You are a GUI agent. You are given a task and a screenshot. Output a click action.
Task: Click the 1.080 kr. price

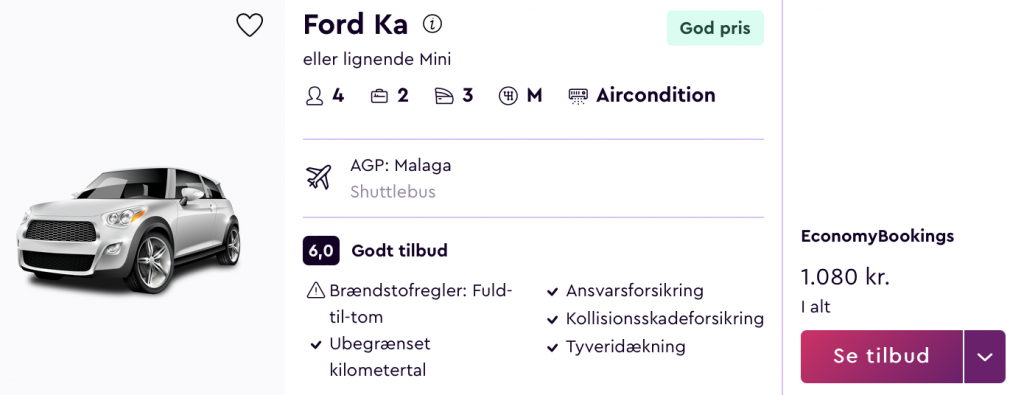846,277
